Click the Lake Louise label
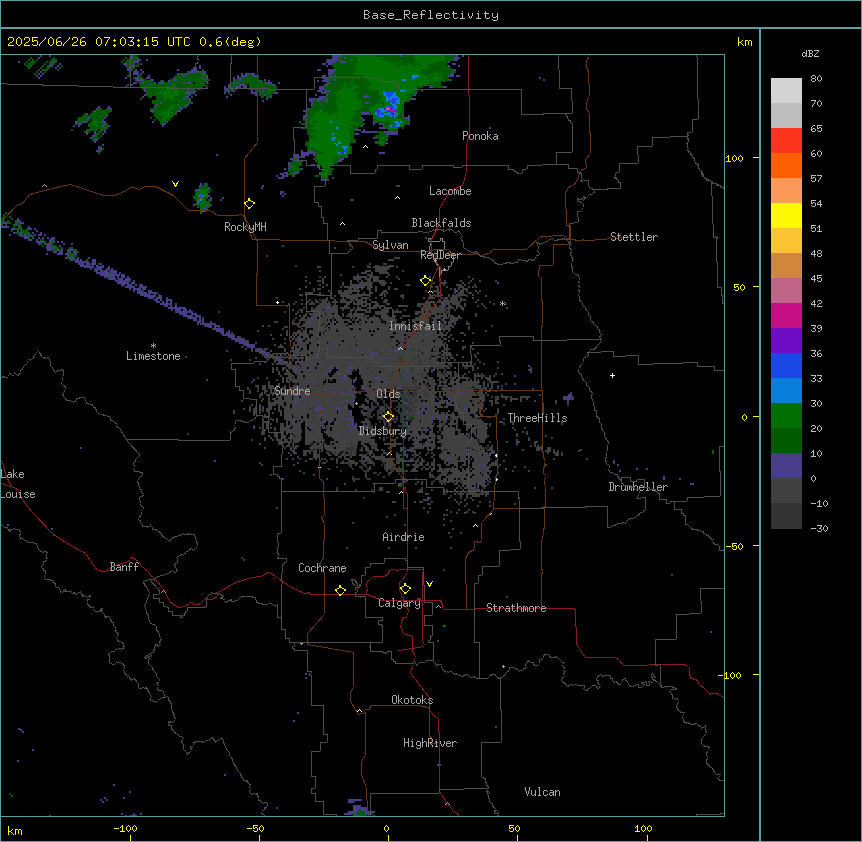Viewport: 862px width, 842px height. click(18, 484)
